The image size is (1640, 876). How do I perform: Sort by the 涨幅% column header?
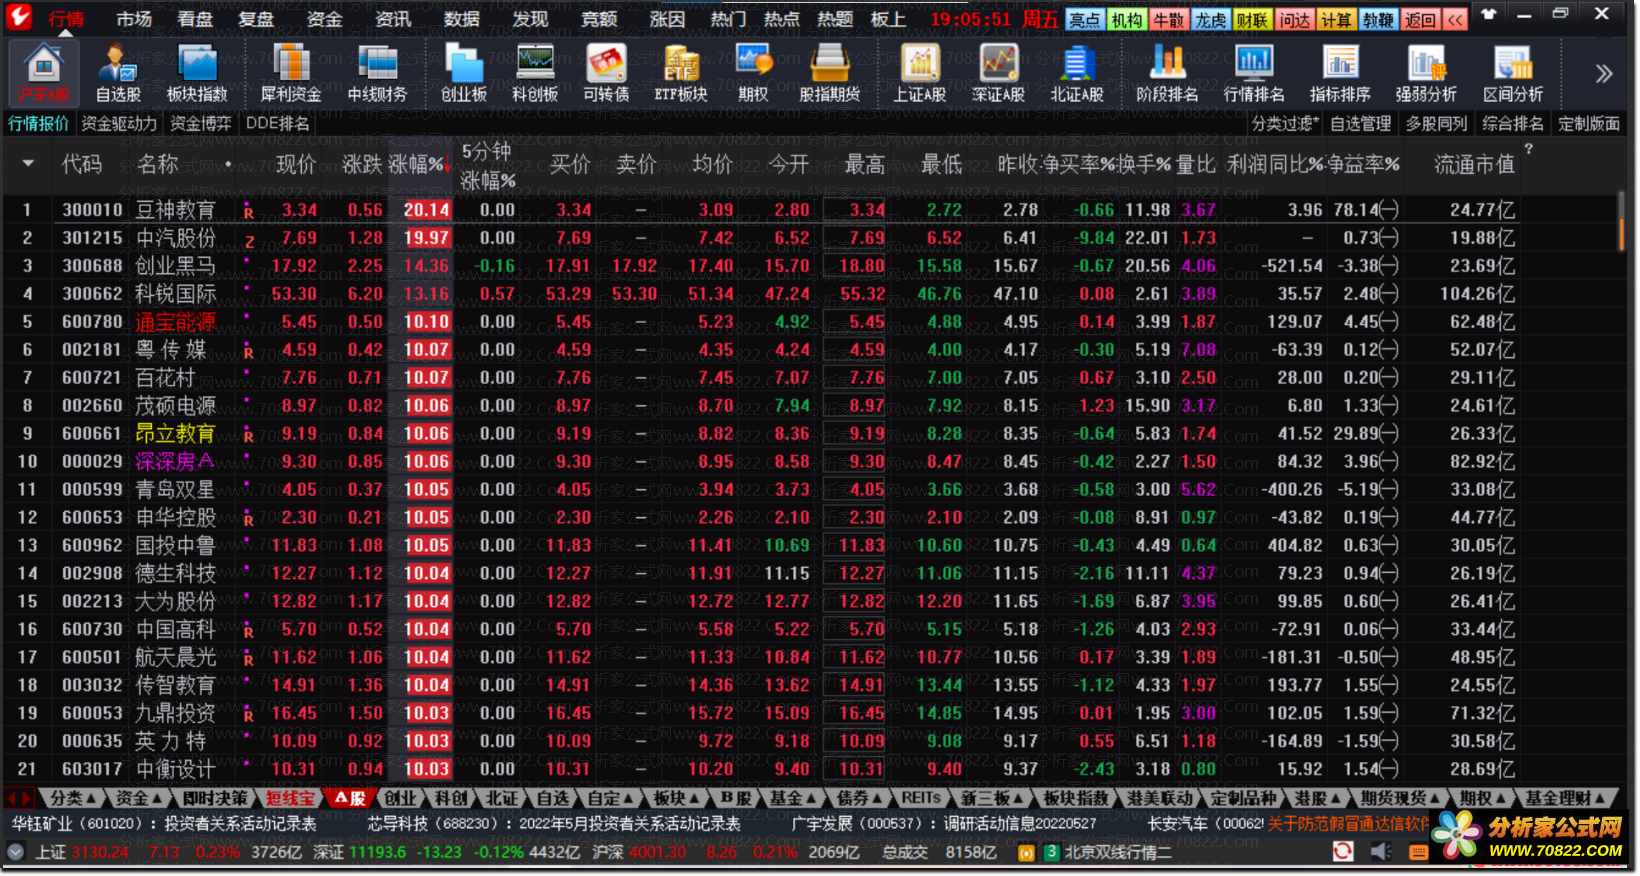click(417, 164)
